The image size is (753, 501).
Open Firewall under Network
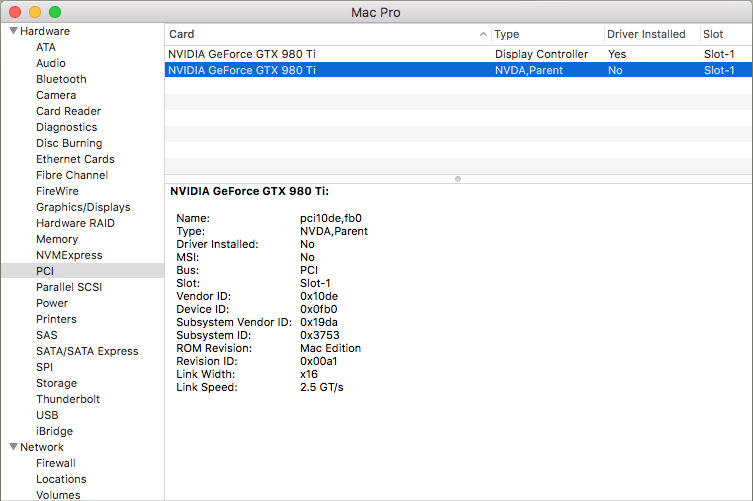pos(56,463)
